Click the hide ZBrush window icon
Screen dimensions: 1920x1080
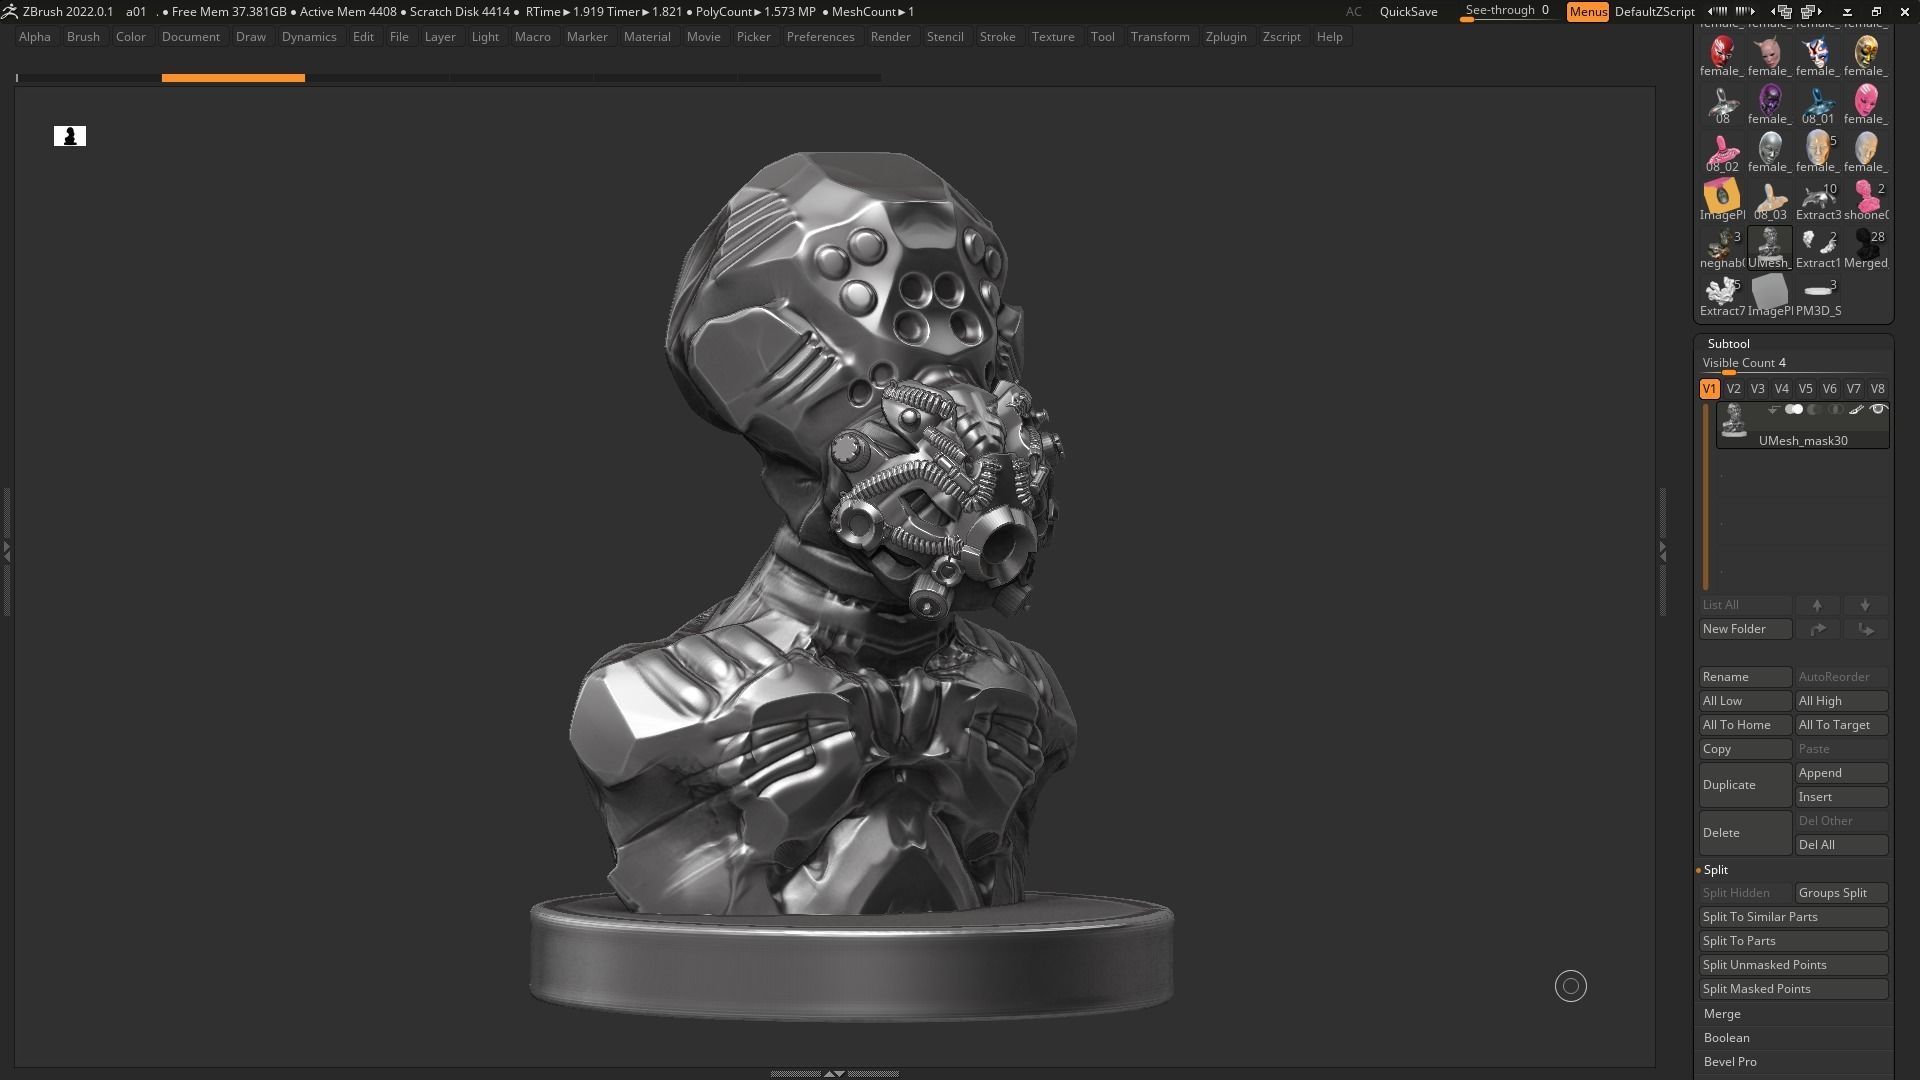(x=1848, y=12)
